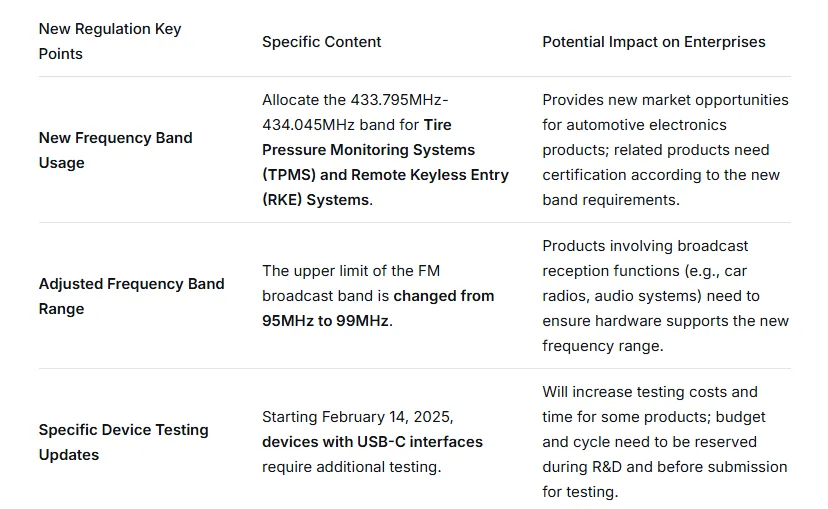Click bold "Tire Pressure Monitoring Systems" text
This screenshot has height=509, width=828.
point(369,138)
